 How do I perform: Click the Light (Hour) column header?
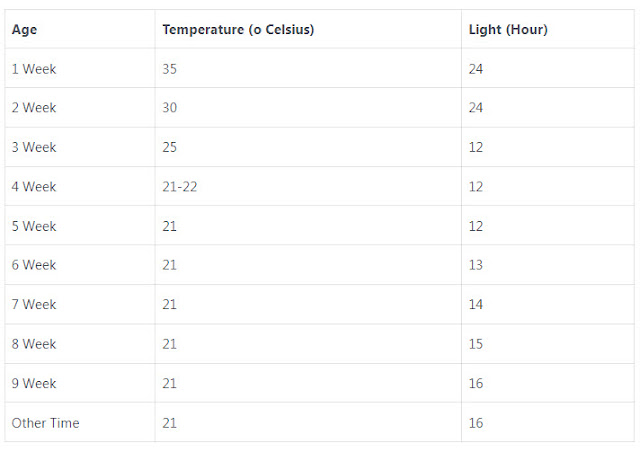coord(508,29)
